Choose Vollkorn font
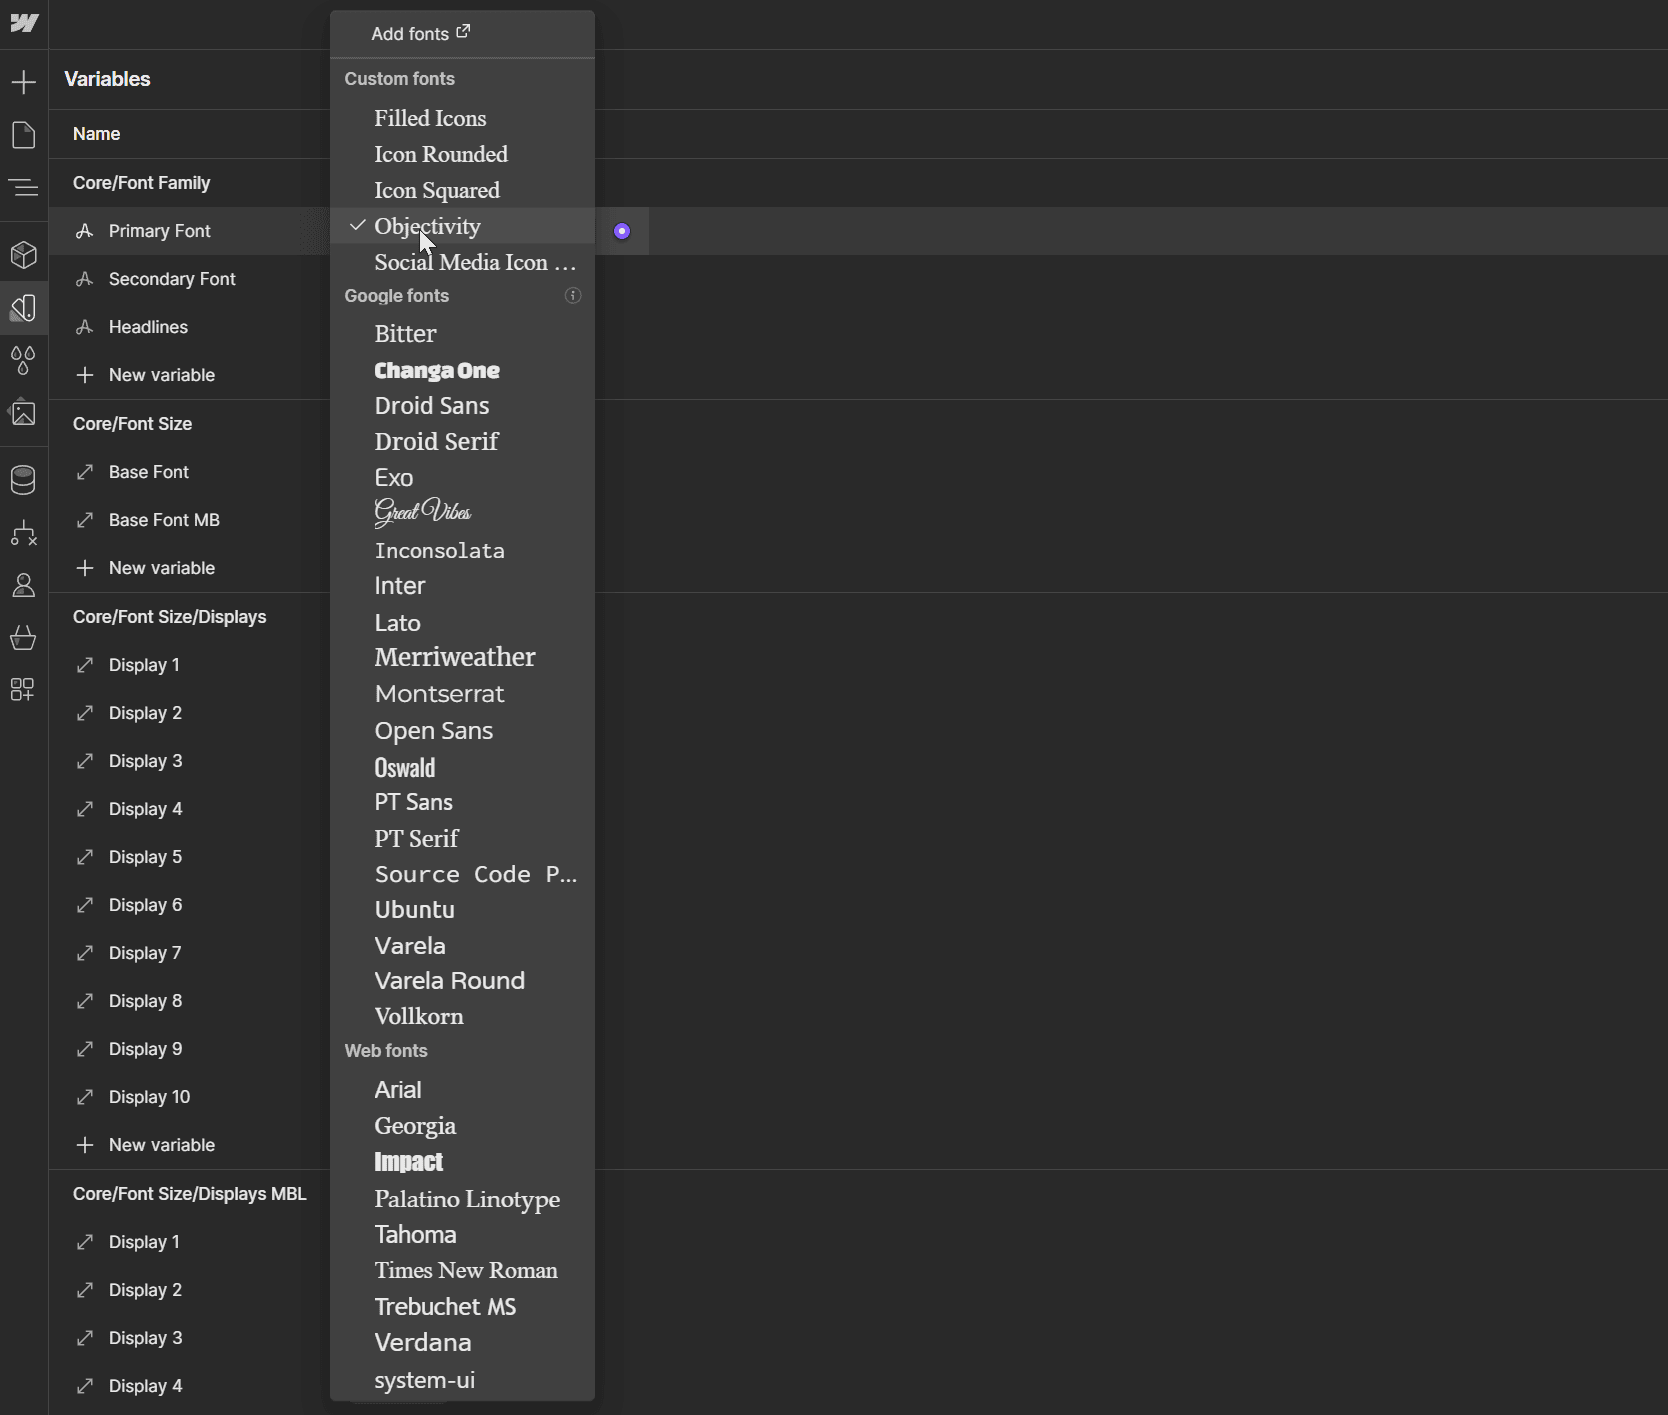Image resolution: width=1668 pixels, height=1415 pixels. pos(462,1017)
